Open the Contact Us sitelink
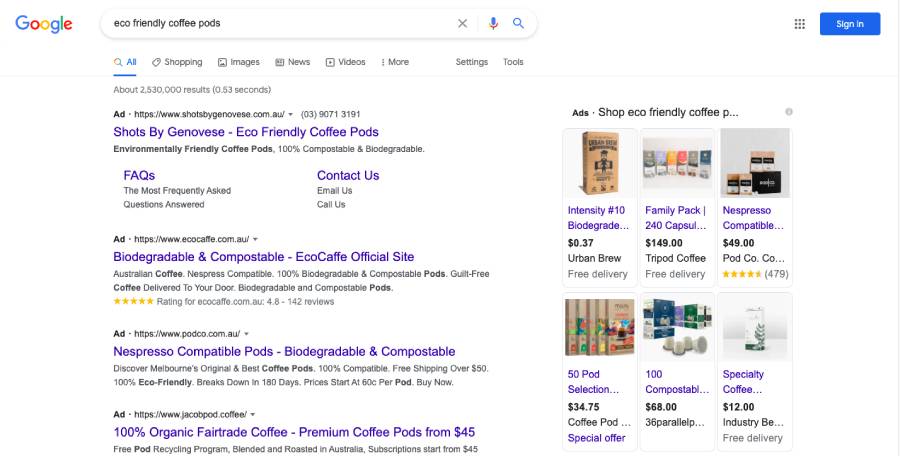Viewport: 900px width, 456px height. tap(348, 175)
